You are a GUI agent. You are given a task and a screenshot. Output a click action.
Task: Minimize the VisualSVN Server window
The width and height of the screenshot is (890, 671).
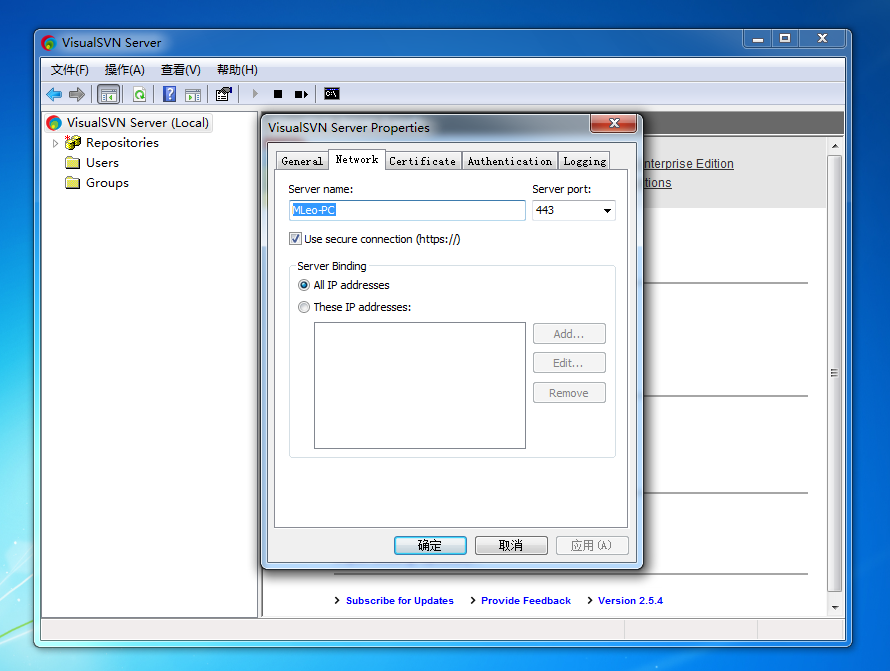click(x=758, y=39)
